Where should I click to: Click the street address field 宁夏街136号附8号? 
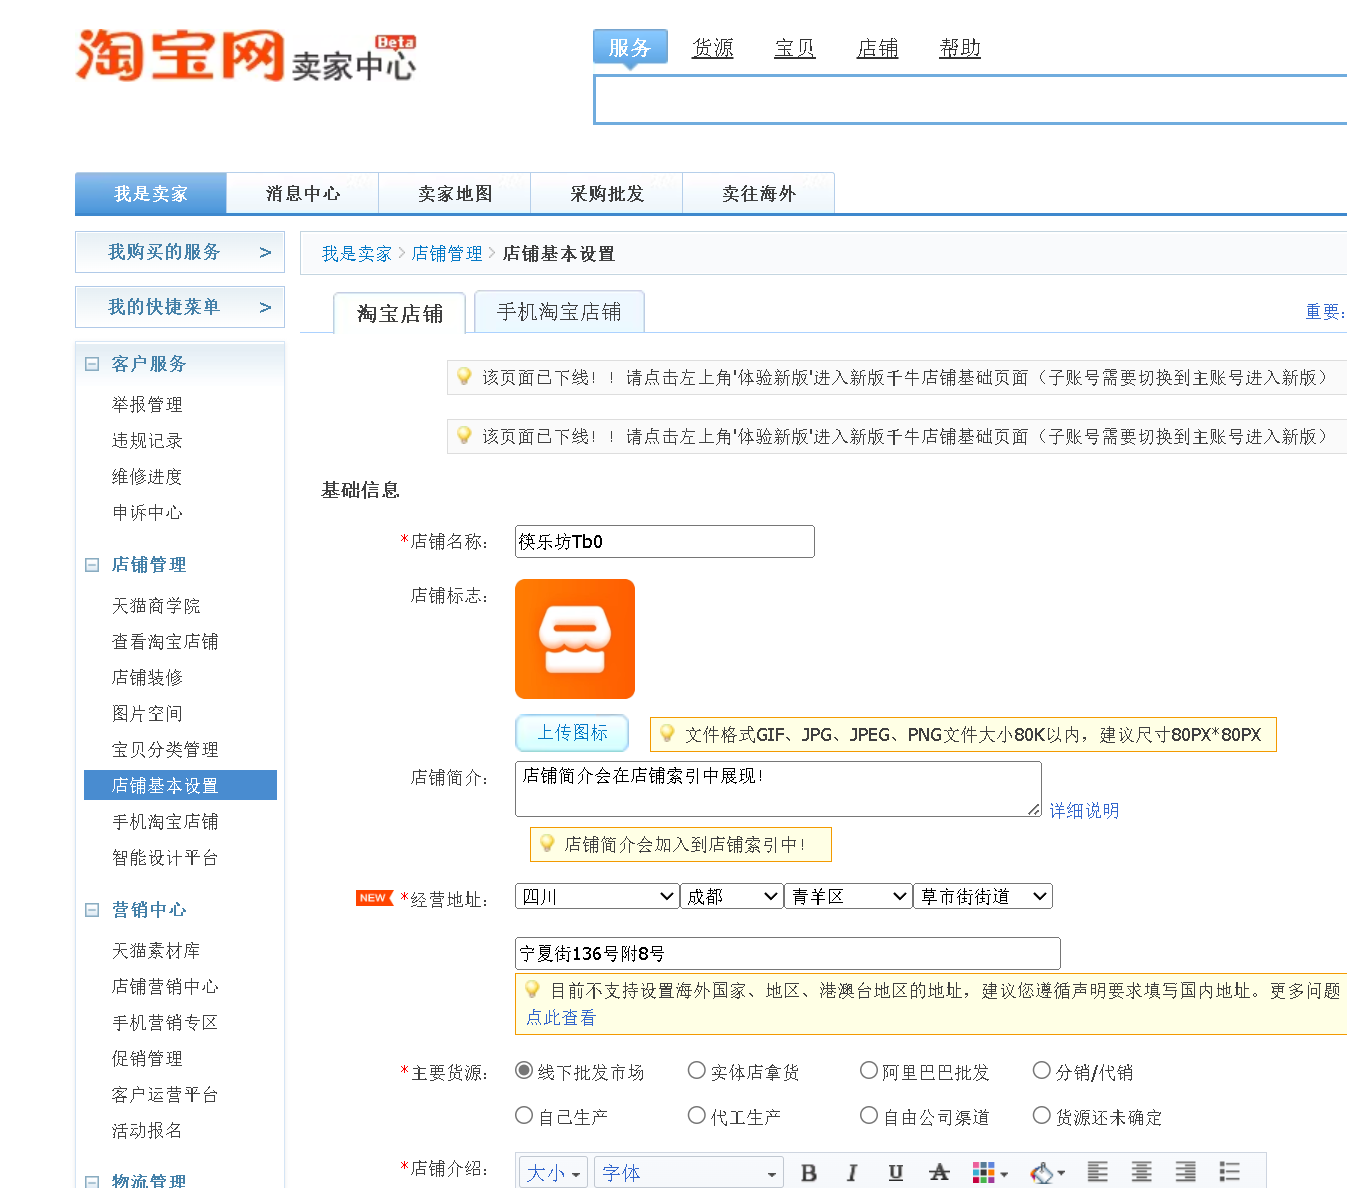coord(788,953)
